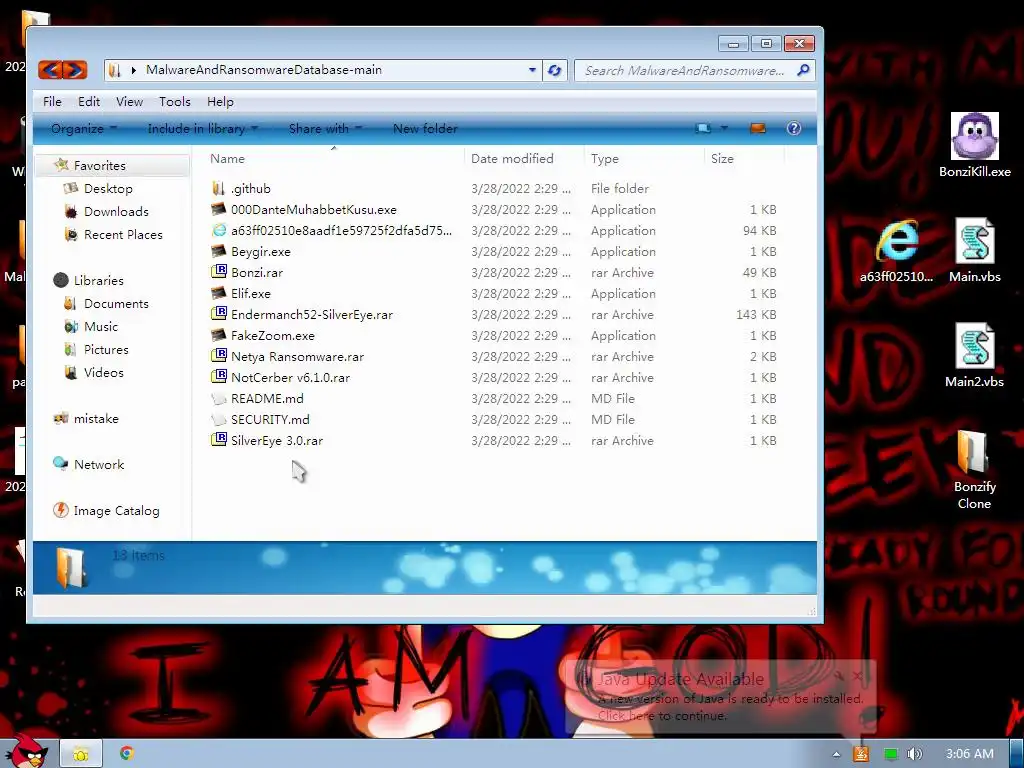Select Netya Ransomware.rar file name
Screen dimensions: 1024x768
[x=297, y=357]
